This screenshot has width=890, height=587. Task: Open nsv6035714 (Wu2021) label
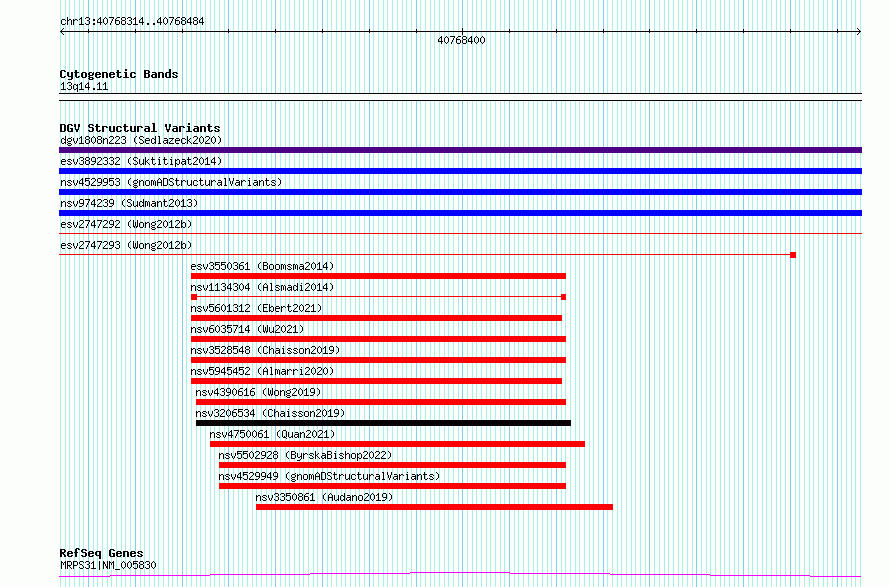(247, 329)
